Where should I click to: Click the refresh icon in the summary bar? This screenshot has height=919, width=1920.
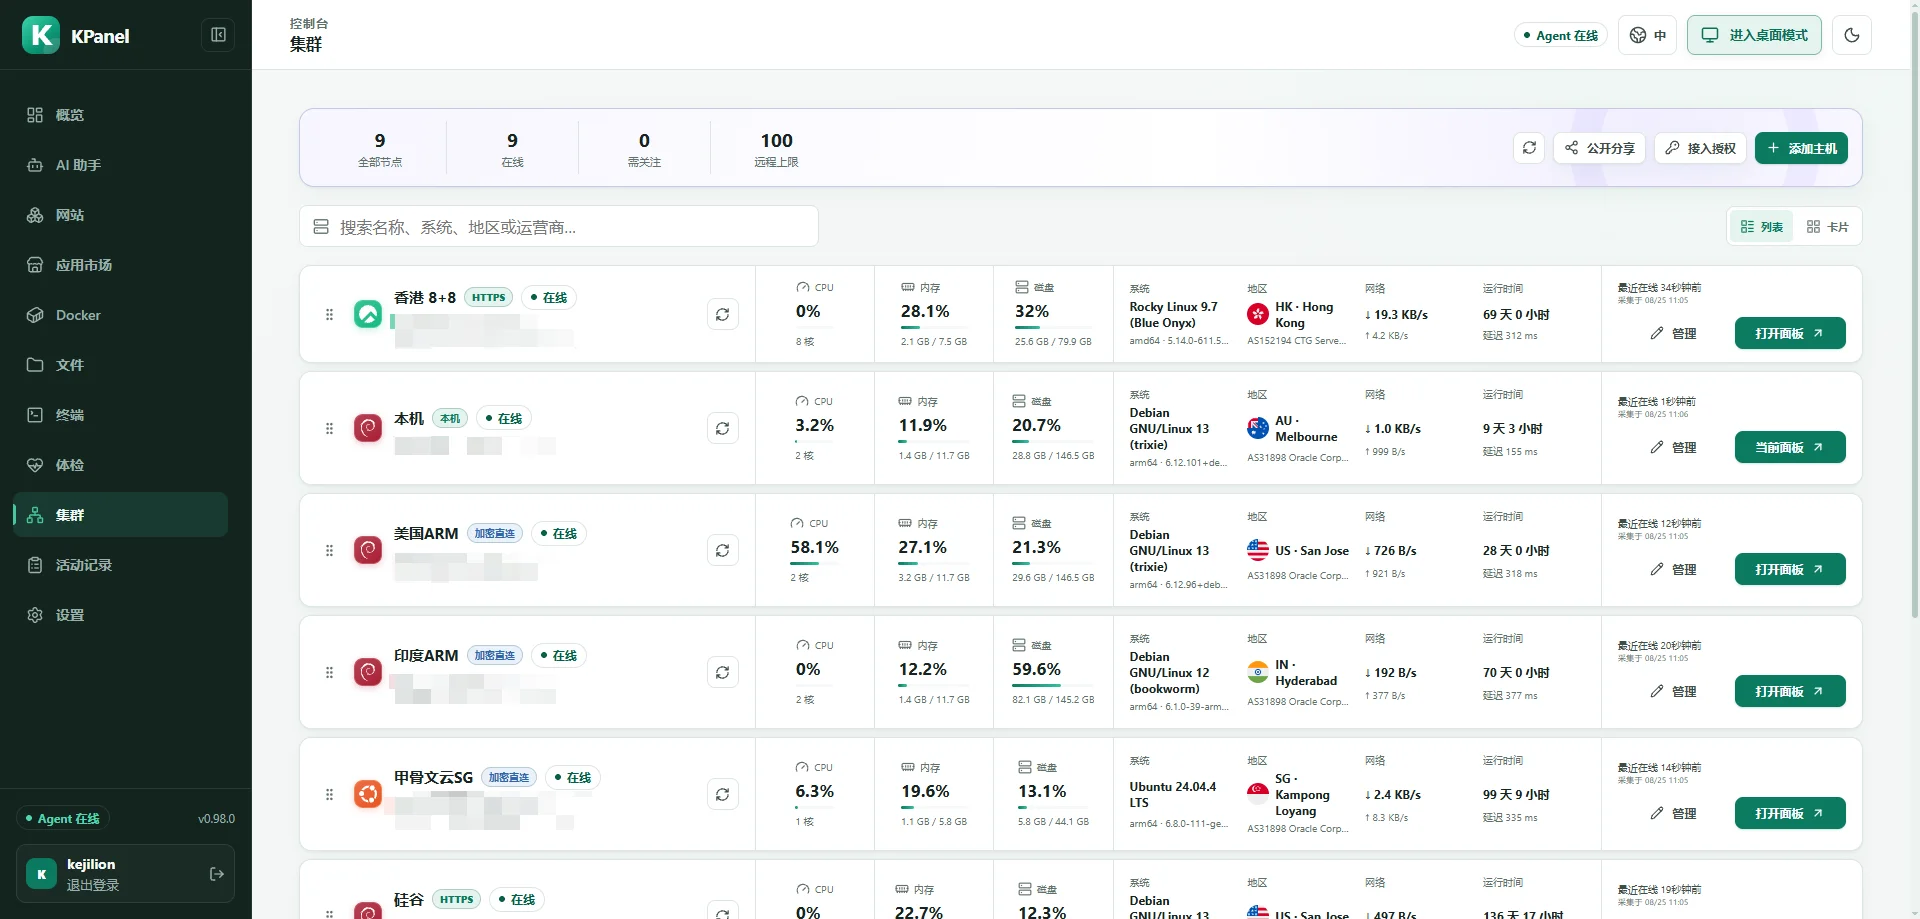pyautogui.click(x=1529, y=148)
